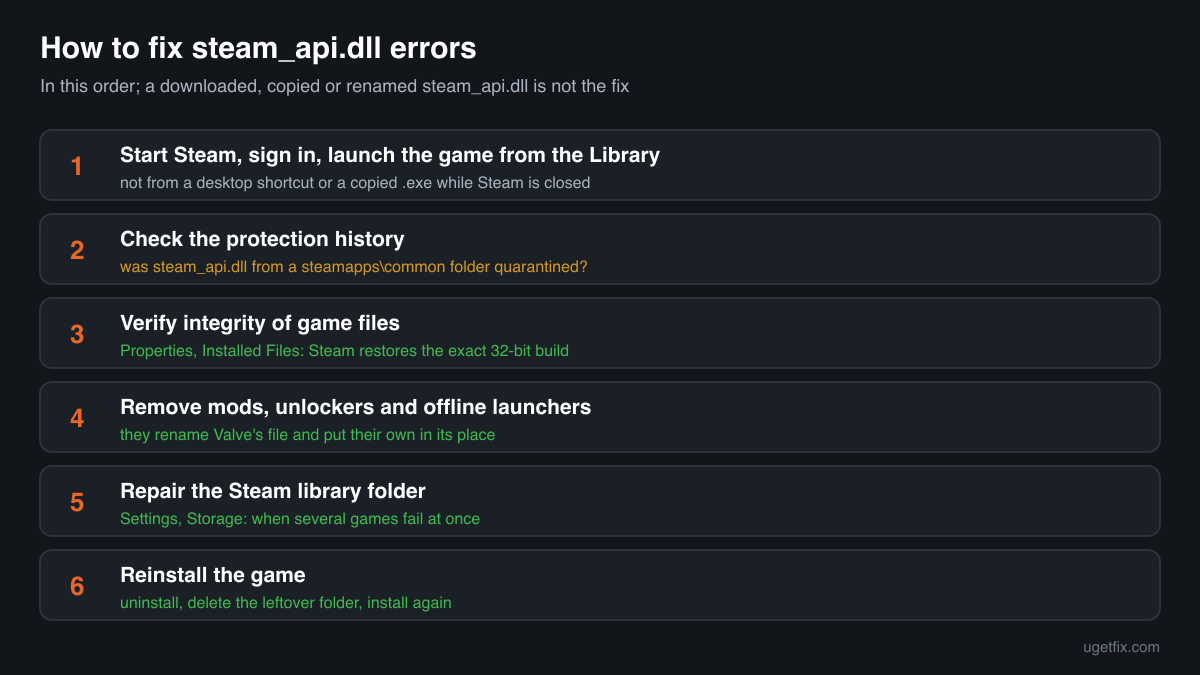Image resolution: width=1200 pixels, height=675 pixels.
Task: Select 'Verify integrity of game files' step title
Action: [260, 323]
